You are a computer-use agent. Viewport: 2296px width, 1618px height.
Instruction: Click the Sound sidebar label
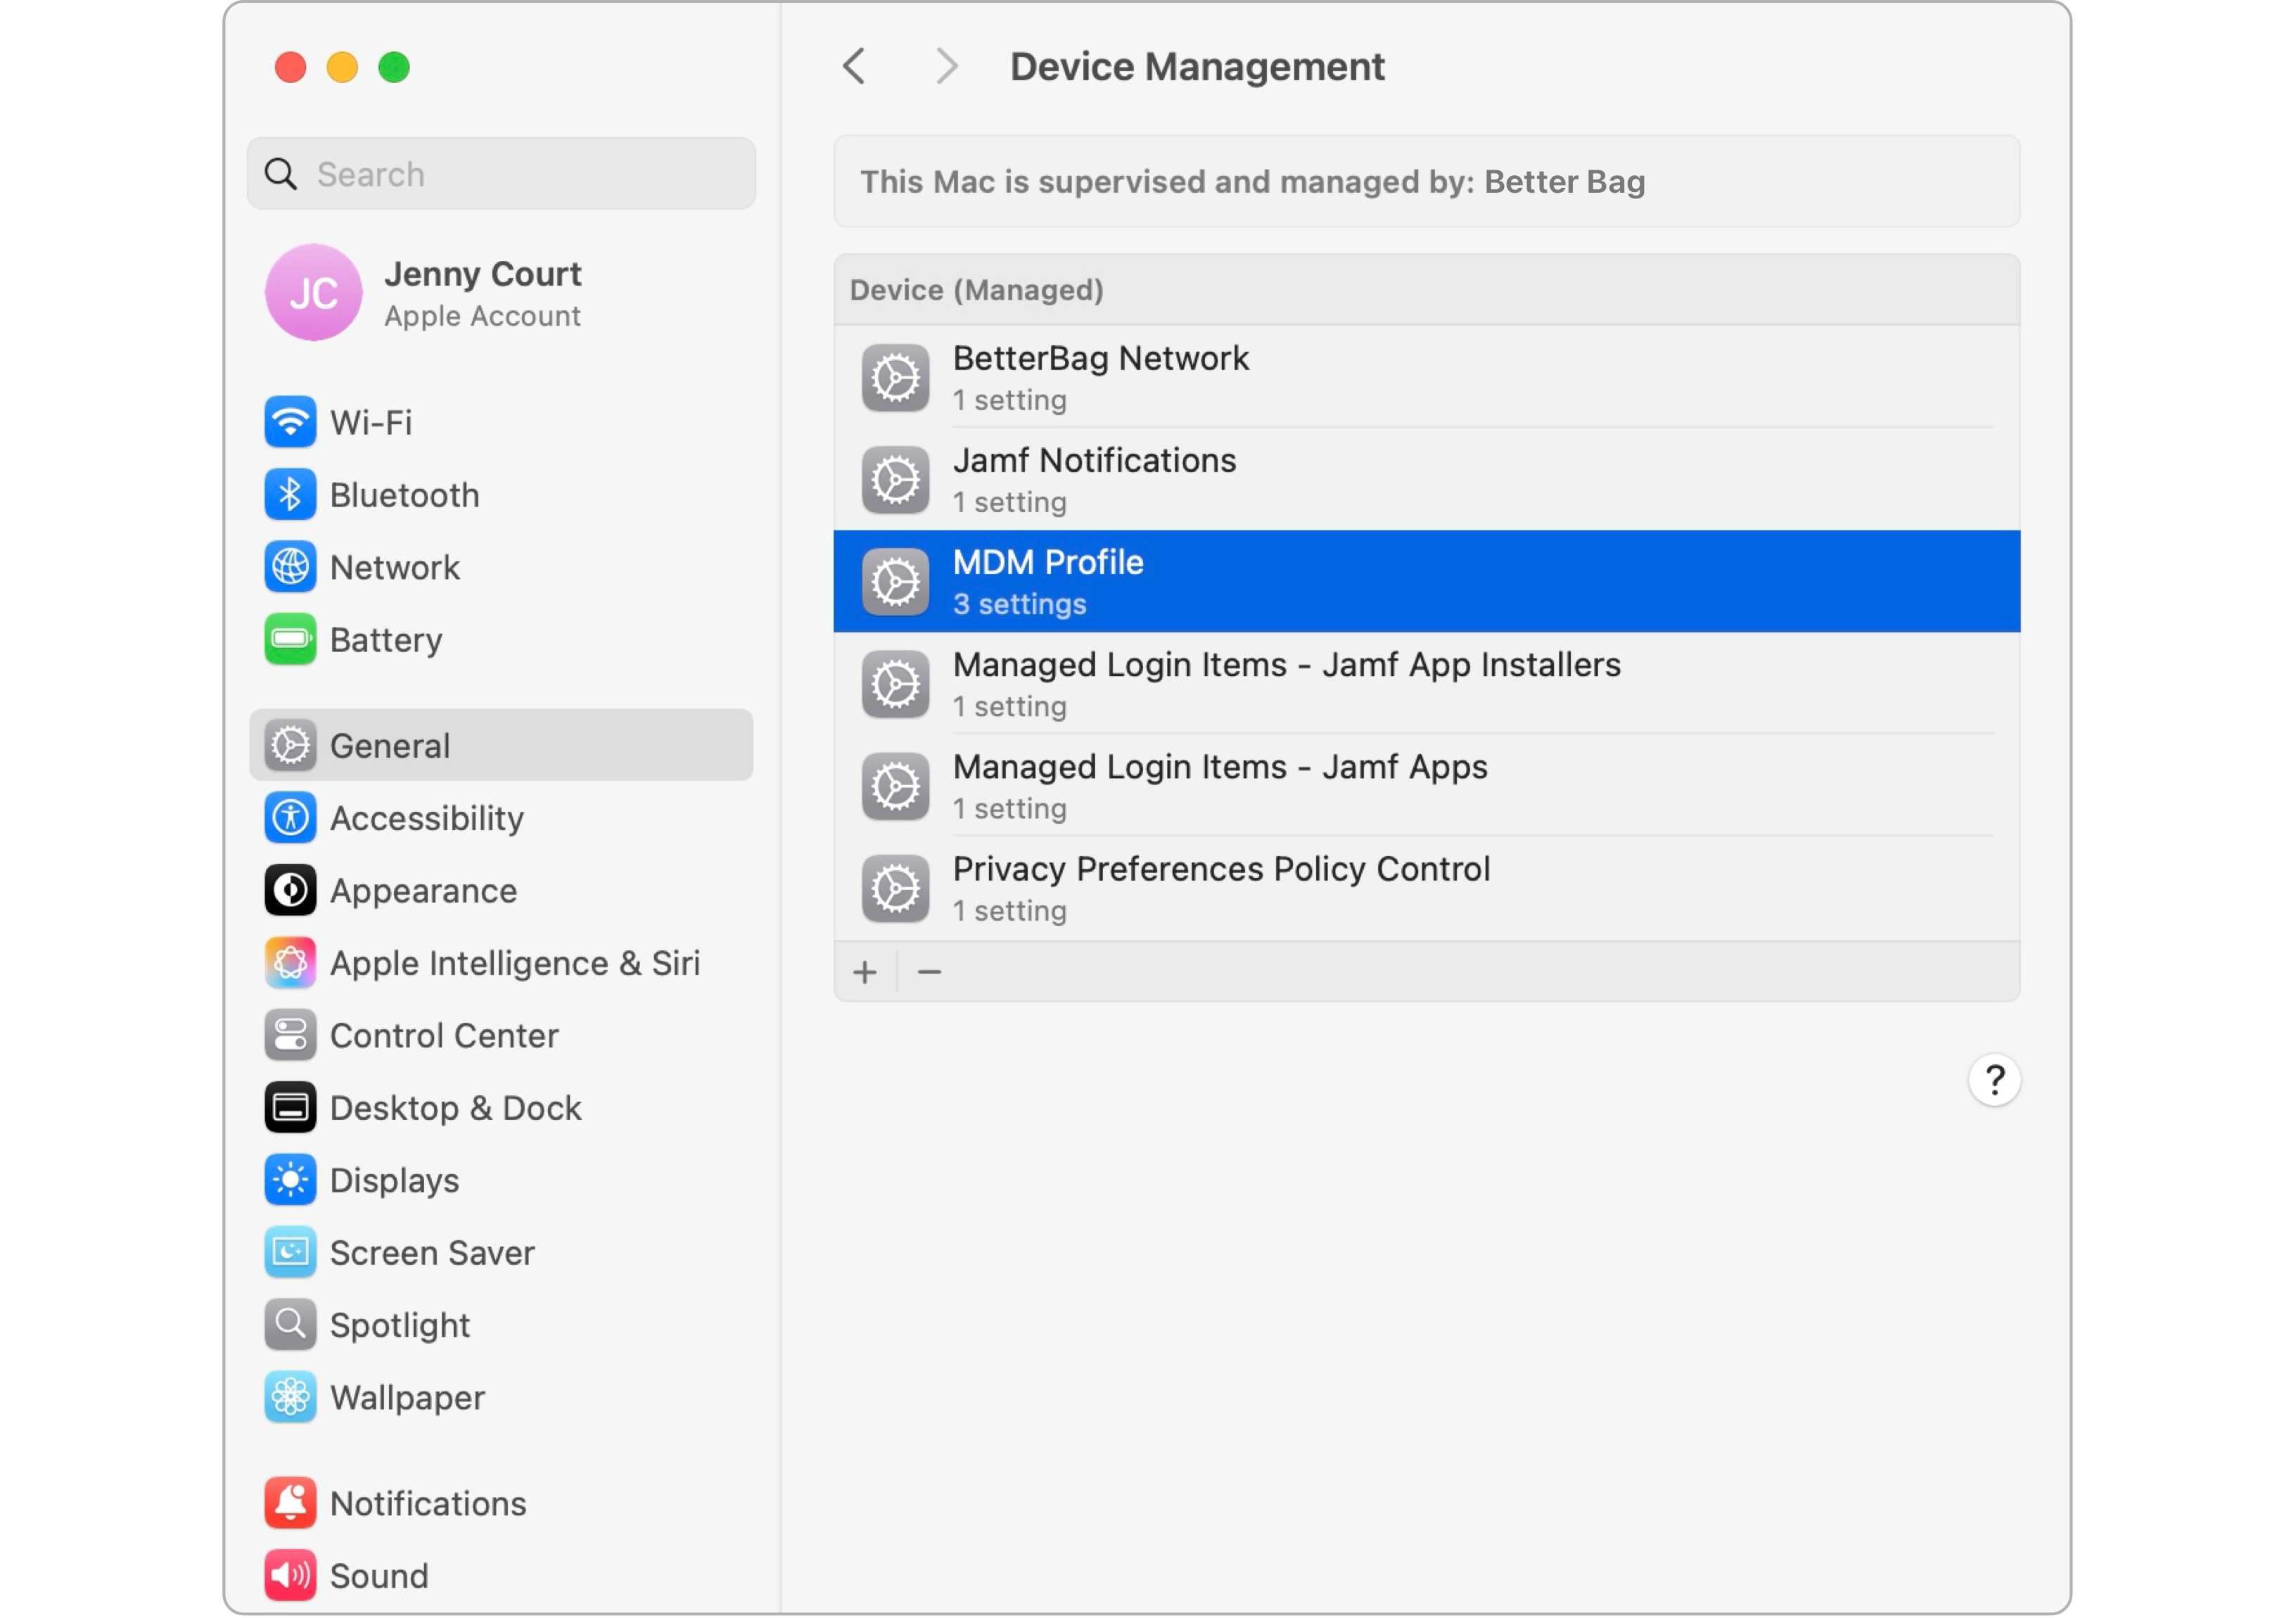pos(379,1576)
